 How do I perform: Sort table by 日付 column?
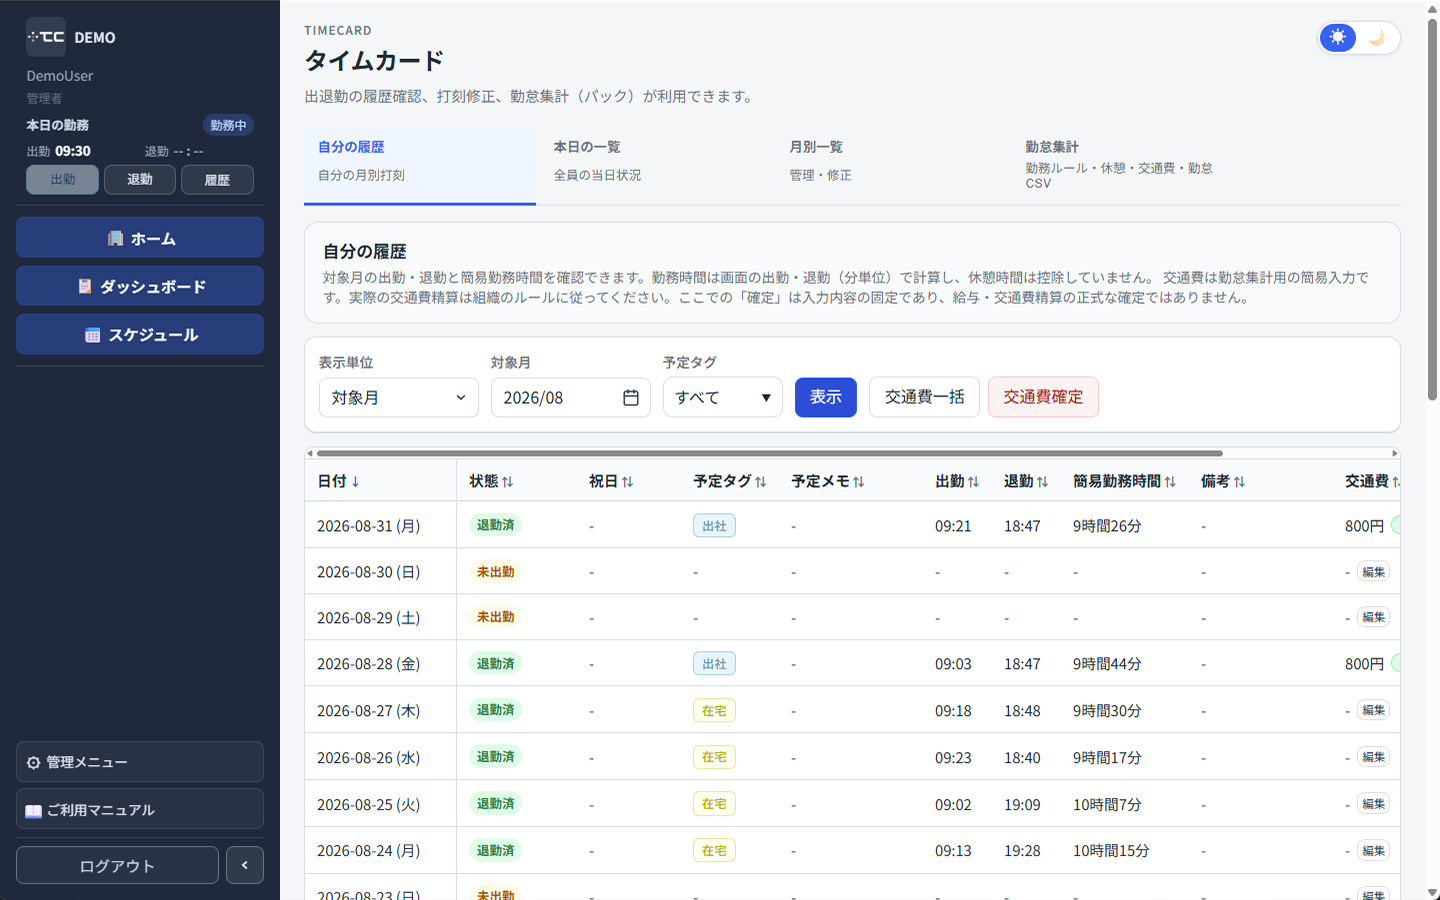[338, 481]
